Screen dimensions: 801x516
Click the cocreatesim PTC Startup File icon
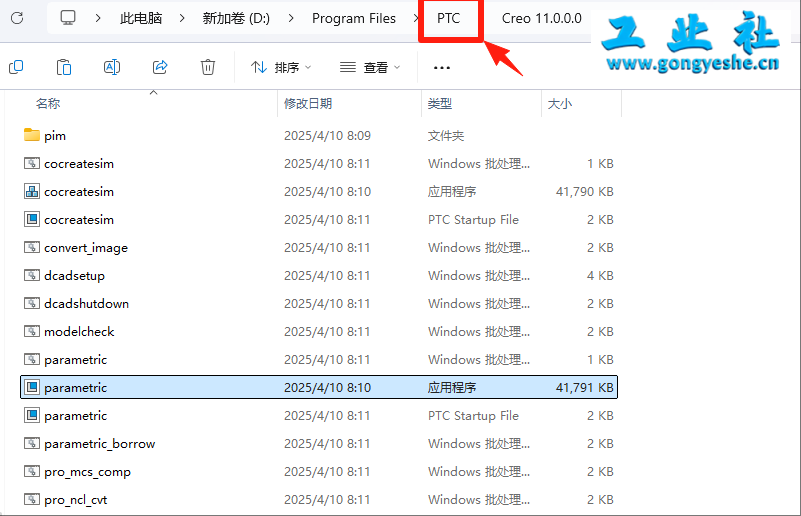32,219
